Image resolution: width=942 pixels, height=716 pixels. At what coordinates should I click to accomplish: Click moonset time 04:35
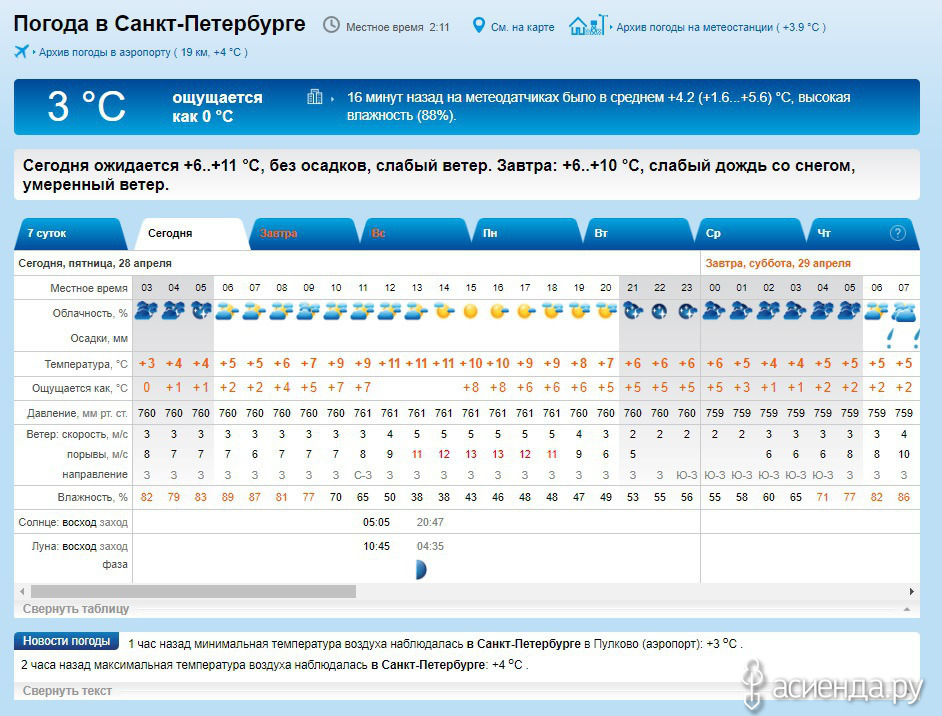tap(430, 546)
